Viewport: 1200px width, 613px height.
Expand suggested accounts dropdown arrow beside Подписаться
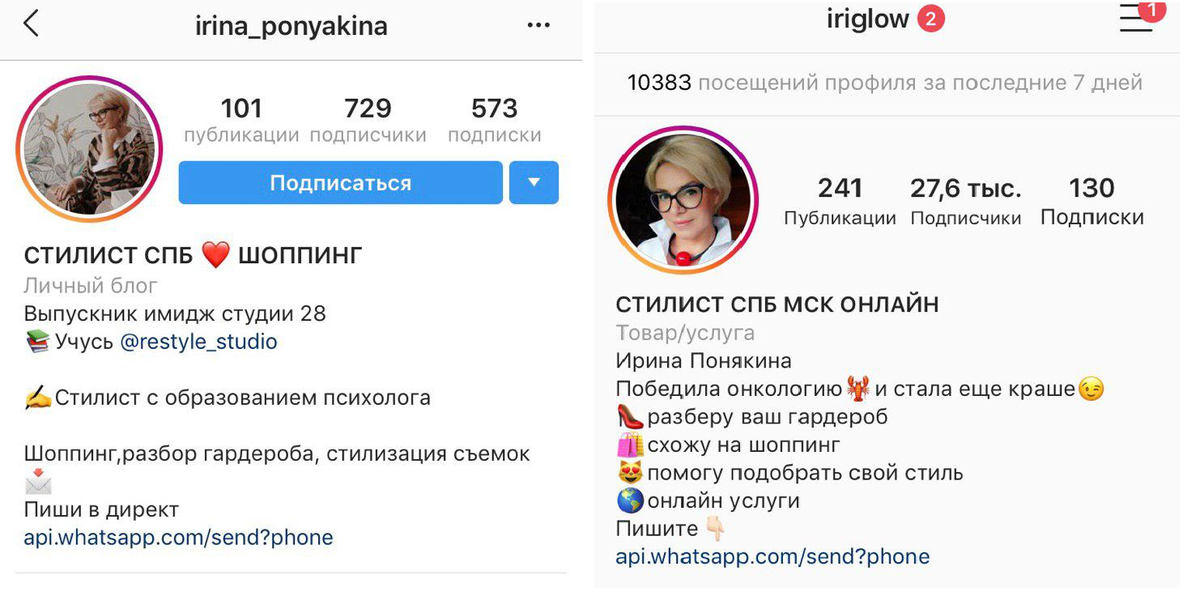tap(534, 183)
